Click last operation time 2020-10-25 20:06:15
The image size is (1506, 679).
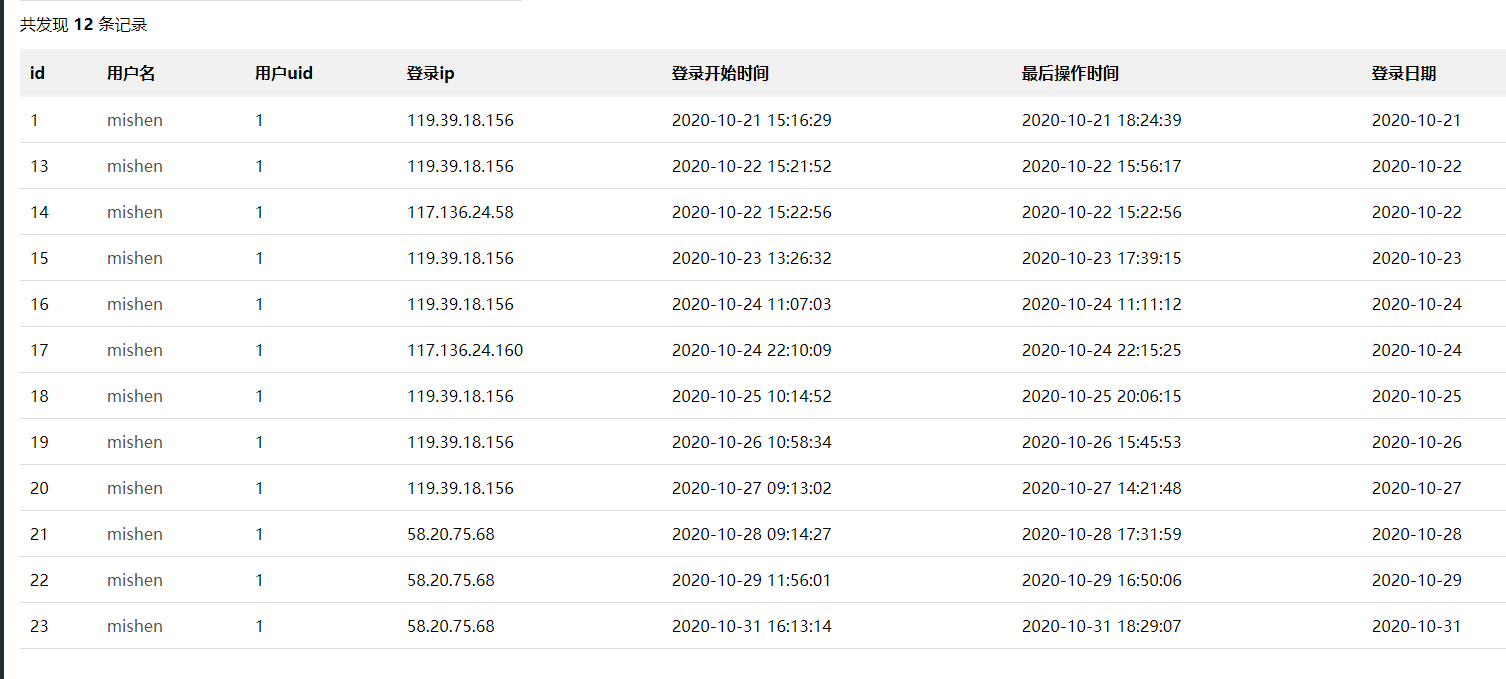[1101, 396]
